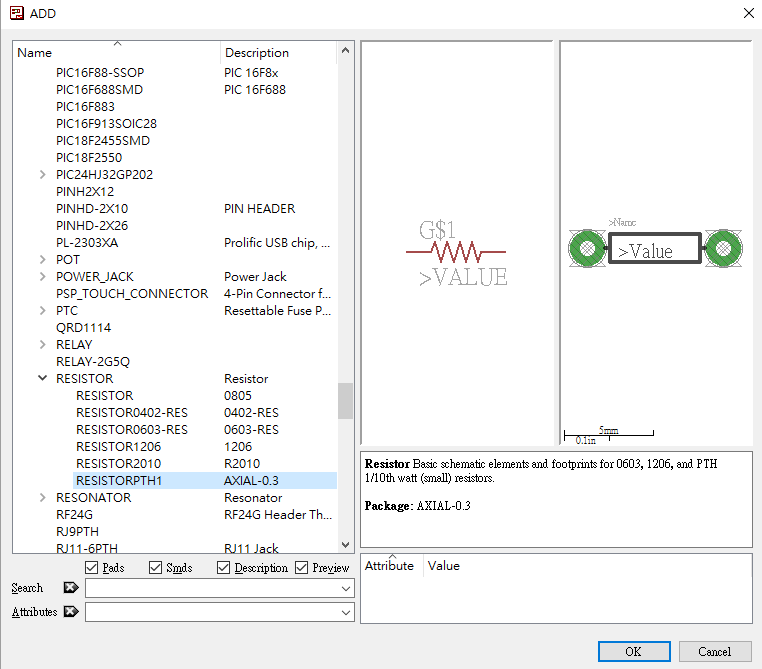
Task: Disable the Preview checkbox
Action: point(302,568)
